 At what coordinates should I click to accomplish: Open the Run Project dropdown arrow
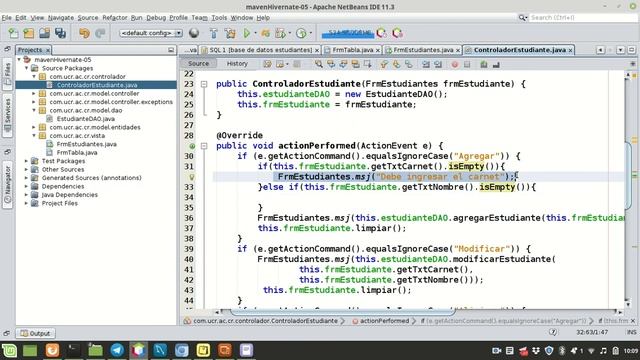point(256,33)
